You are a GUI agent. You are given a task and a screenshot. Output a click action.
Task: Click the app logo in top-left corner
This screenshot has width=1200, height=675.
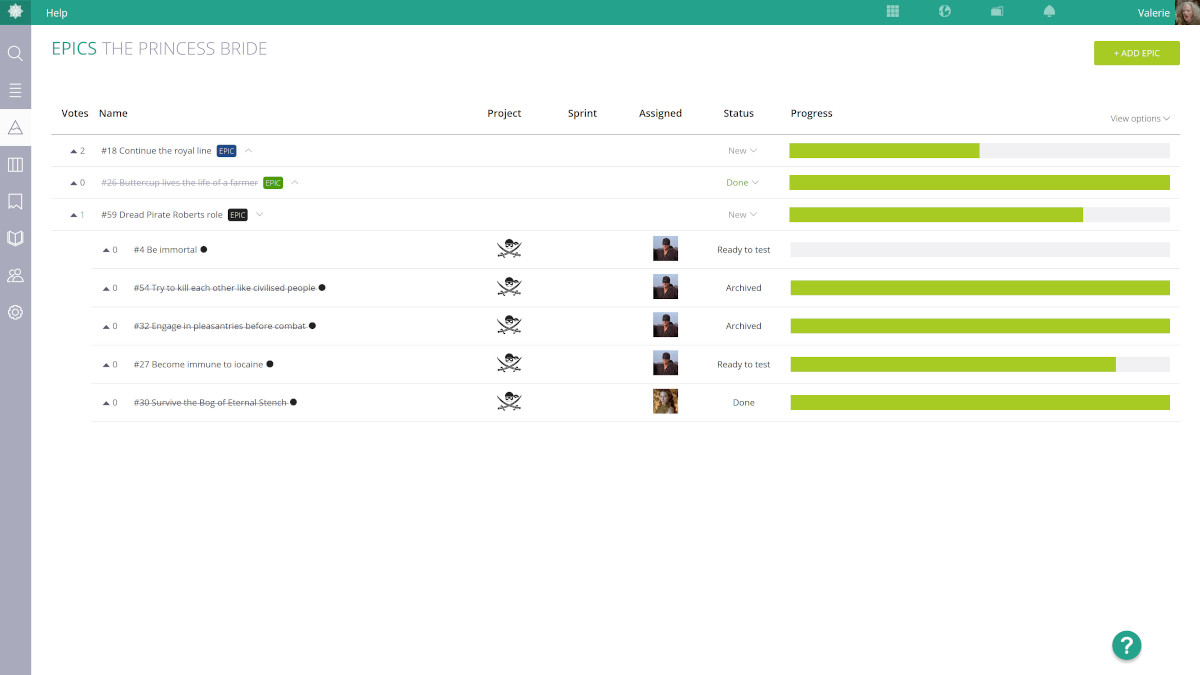pos(15,12)
